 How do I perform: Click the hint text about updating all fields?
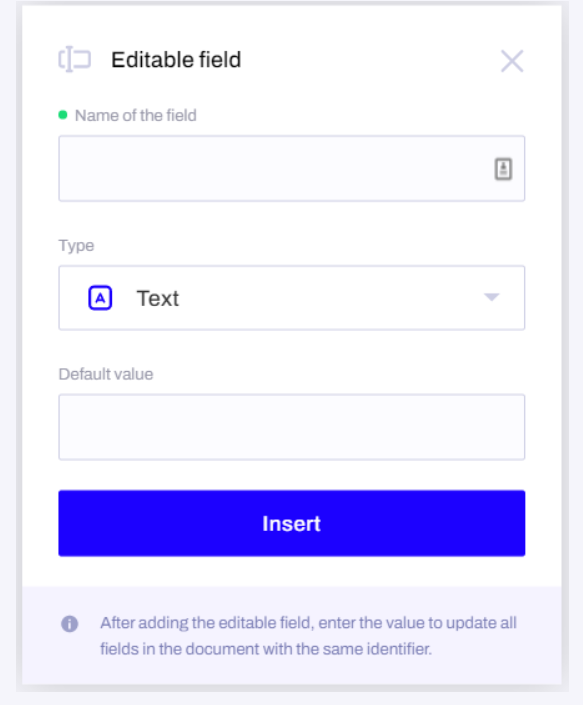pos(308,636)
